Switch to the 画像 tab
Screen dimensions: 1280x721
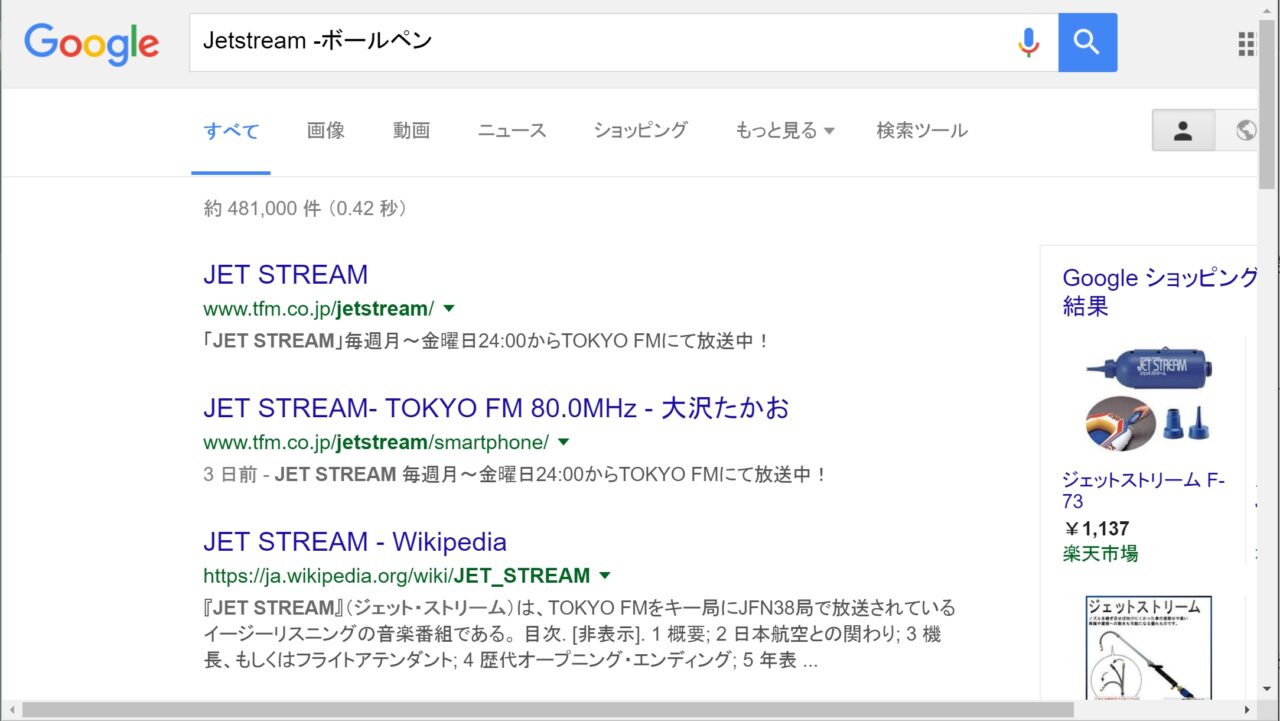point(326,131)
